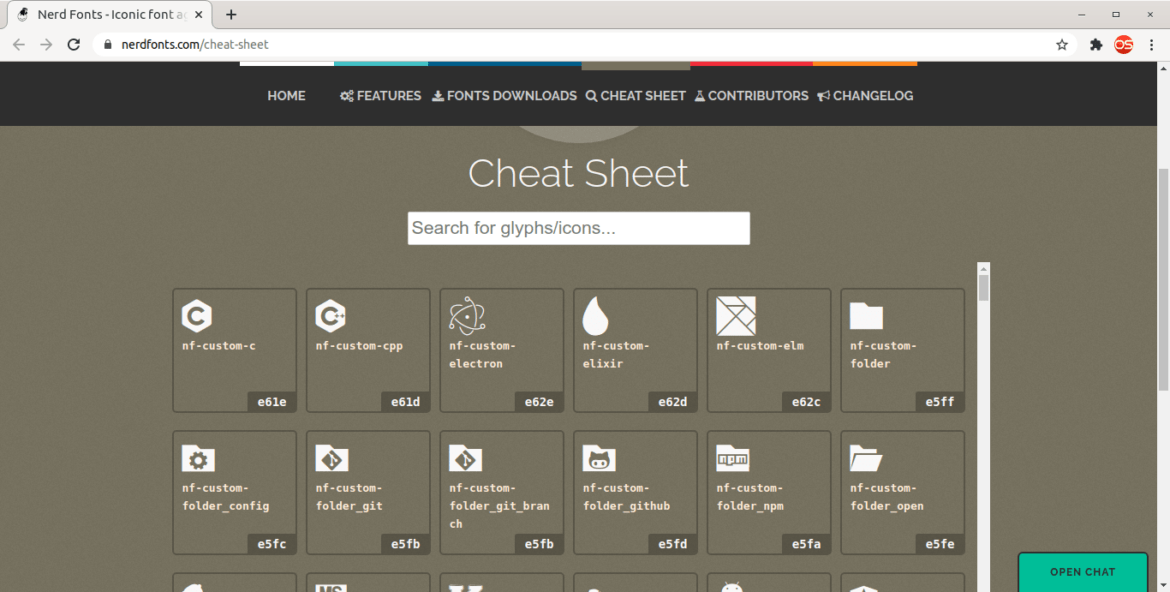Image resolution: width=1170 pixels, height=592 pixels.
Task: Select the nf-custom-c glyph icon
Action: [x=196, y=316]
